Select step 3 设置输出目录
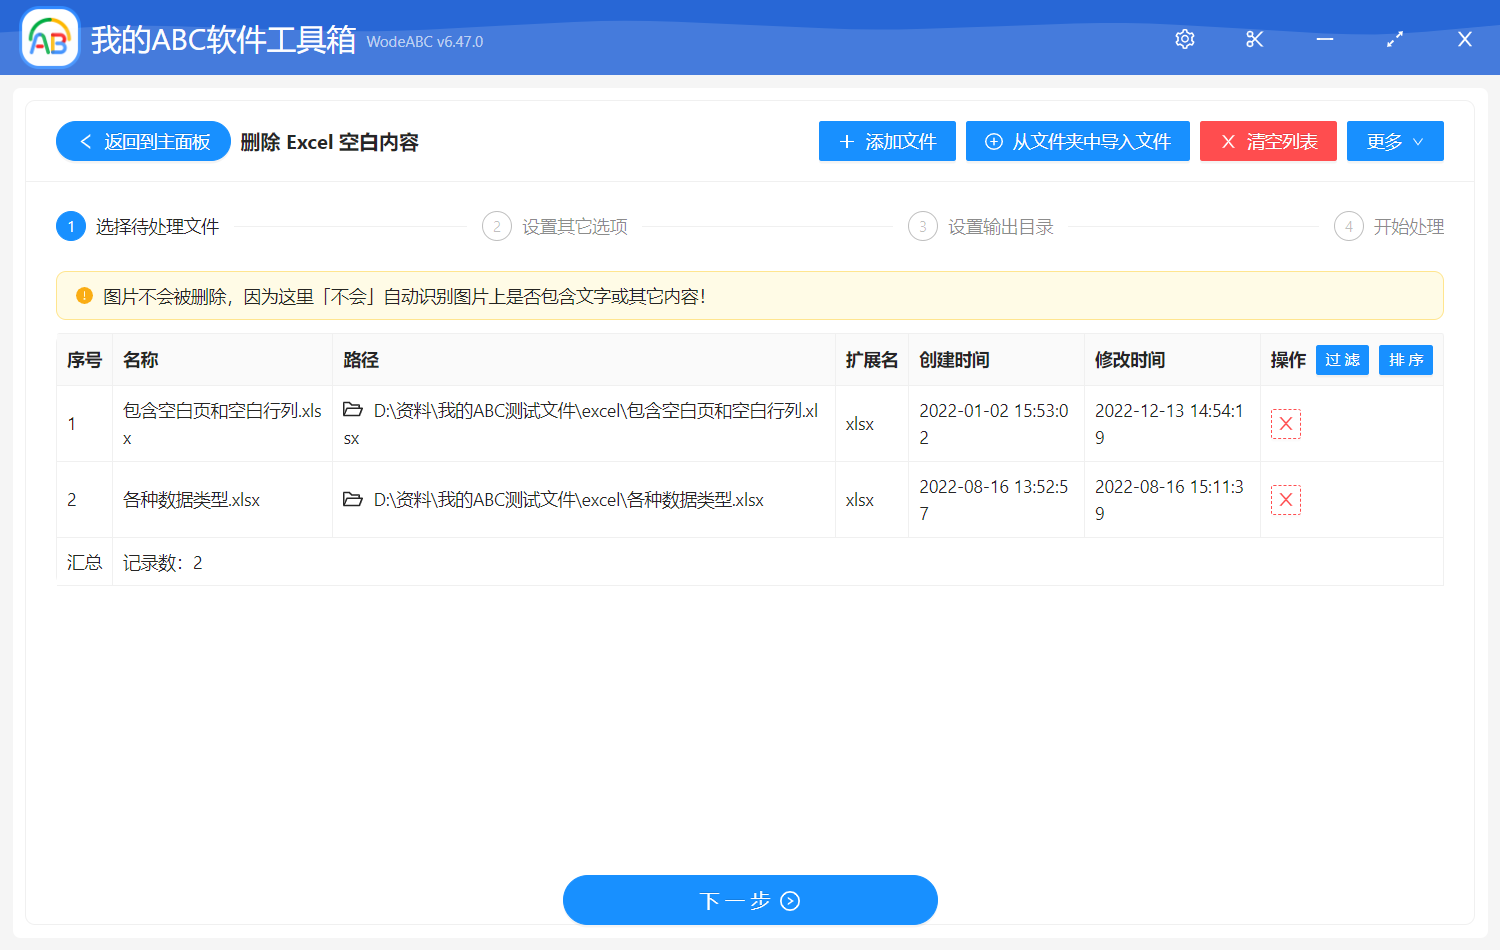 [923, 226]
